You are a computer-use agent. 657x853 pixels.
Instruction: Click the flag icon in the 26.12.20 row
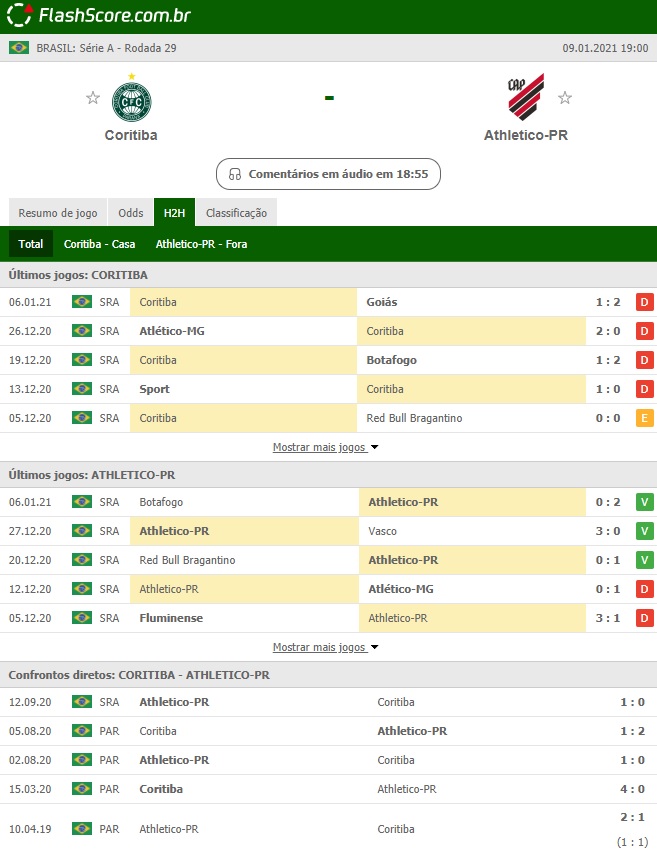coord(82,330)
